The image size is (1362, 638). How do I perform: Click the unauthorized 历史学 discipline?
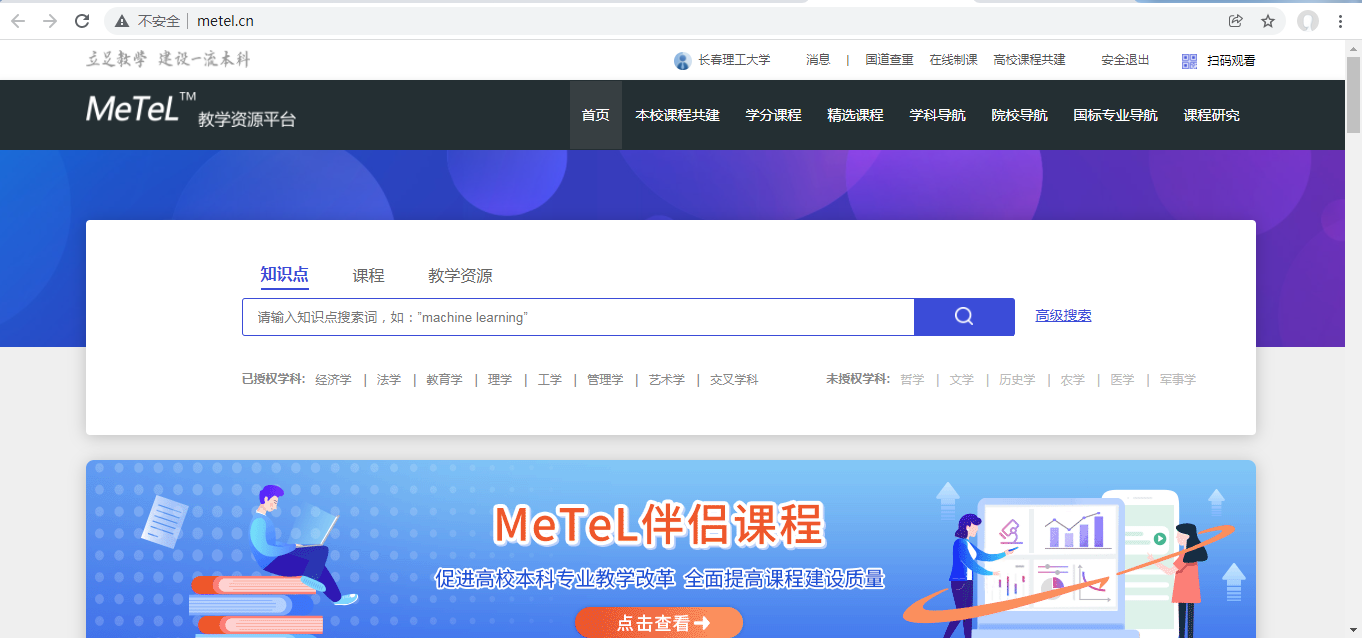(x=1017, y=380)
